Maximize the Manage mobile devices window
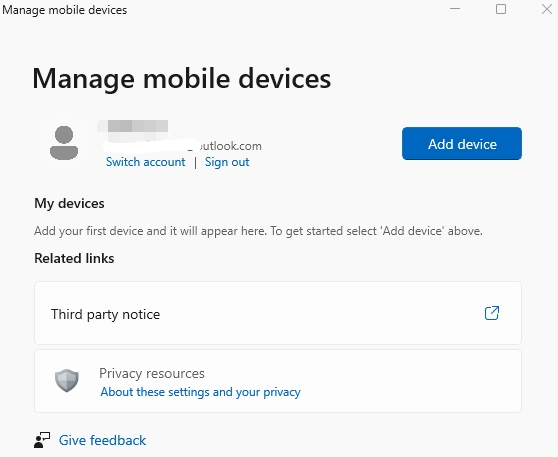The width and height of the screenshot is (558, 457). point(501,9)
